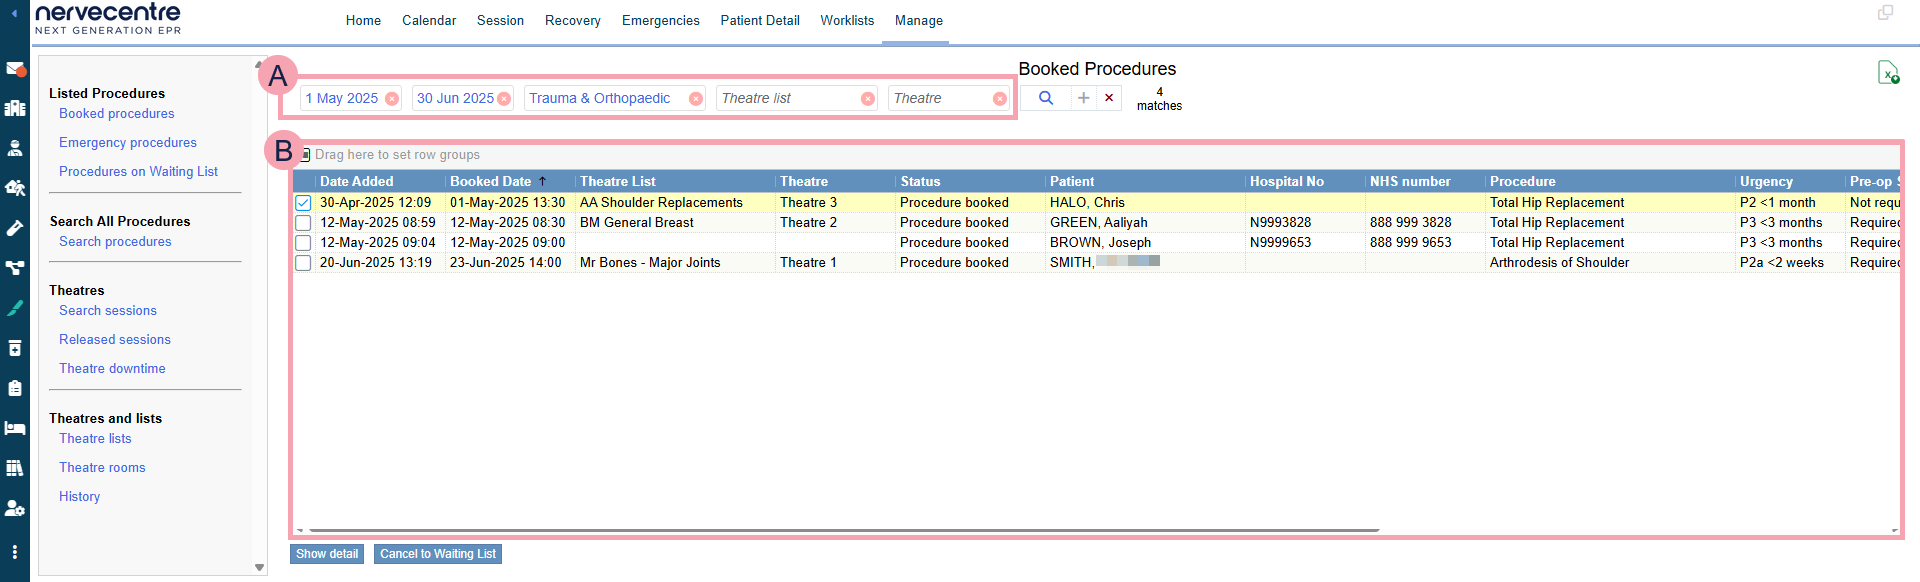Open the Trauma & Orthopaedic specialty dropdown

click(x=600, y=98)
